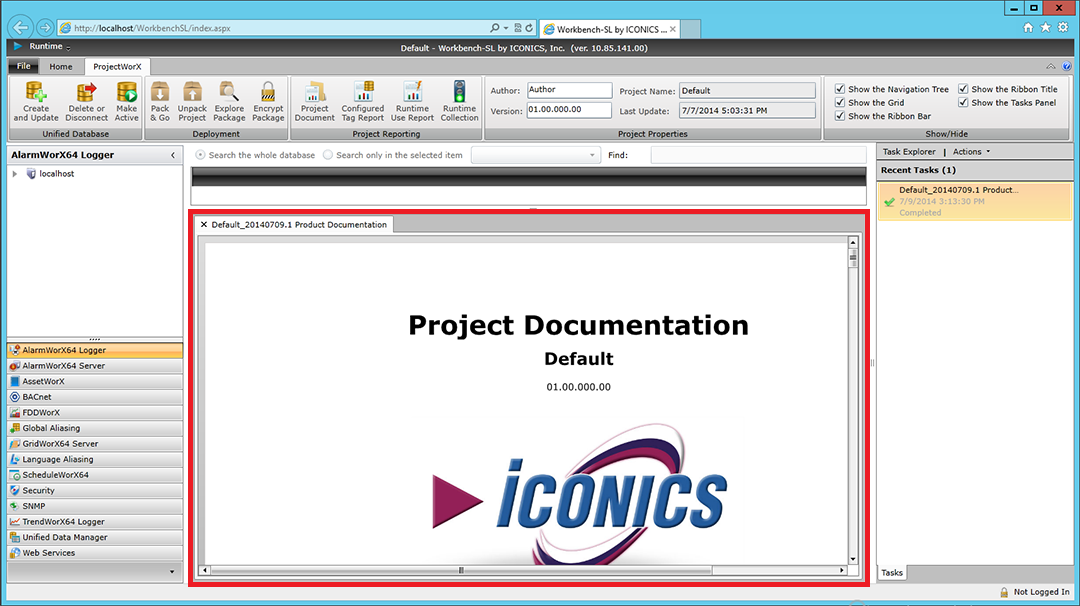Open the search field selection combo box
This screenshot has height=606, width=1080.
(x=536, y=155)
